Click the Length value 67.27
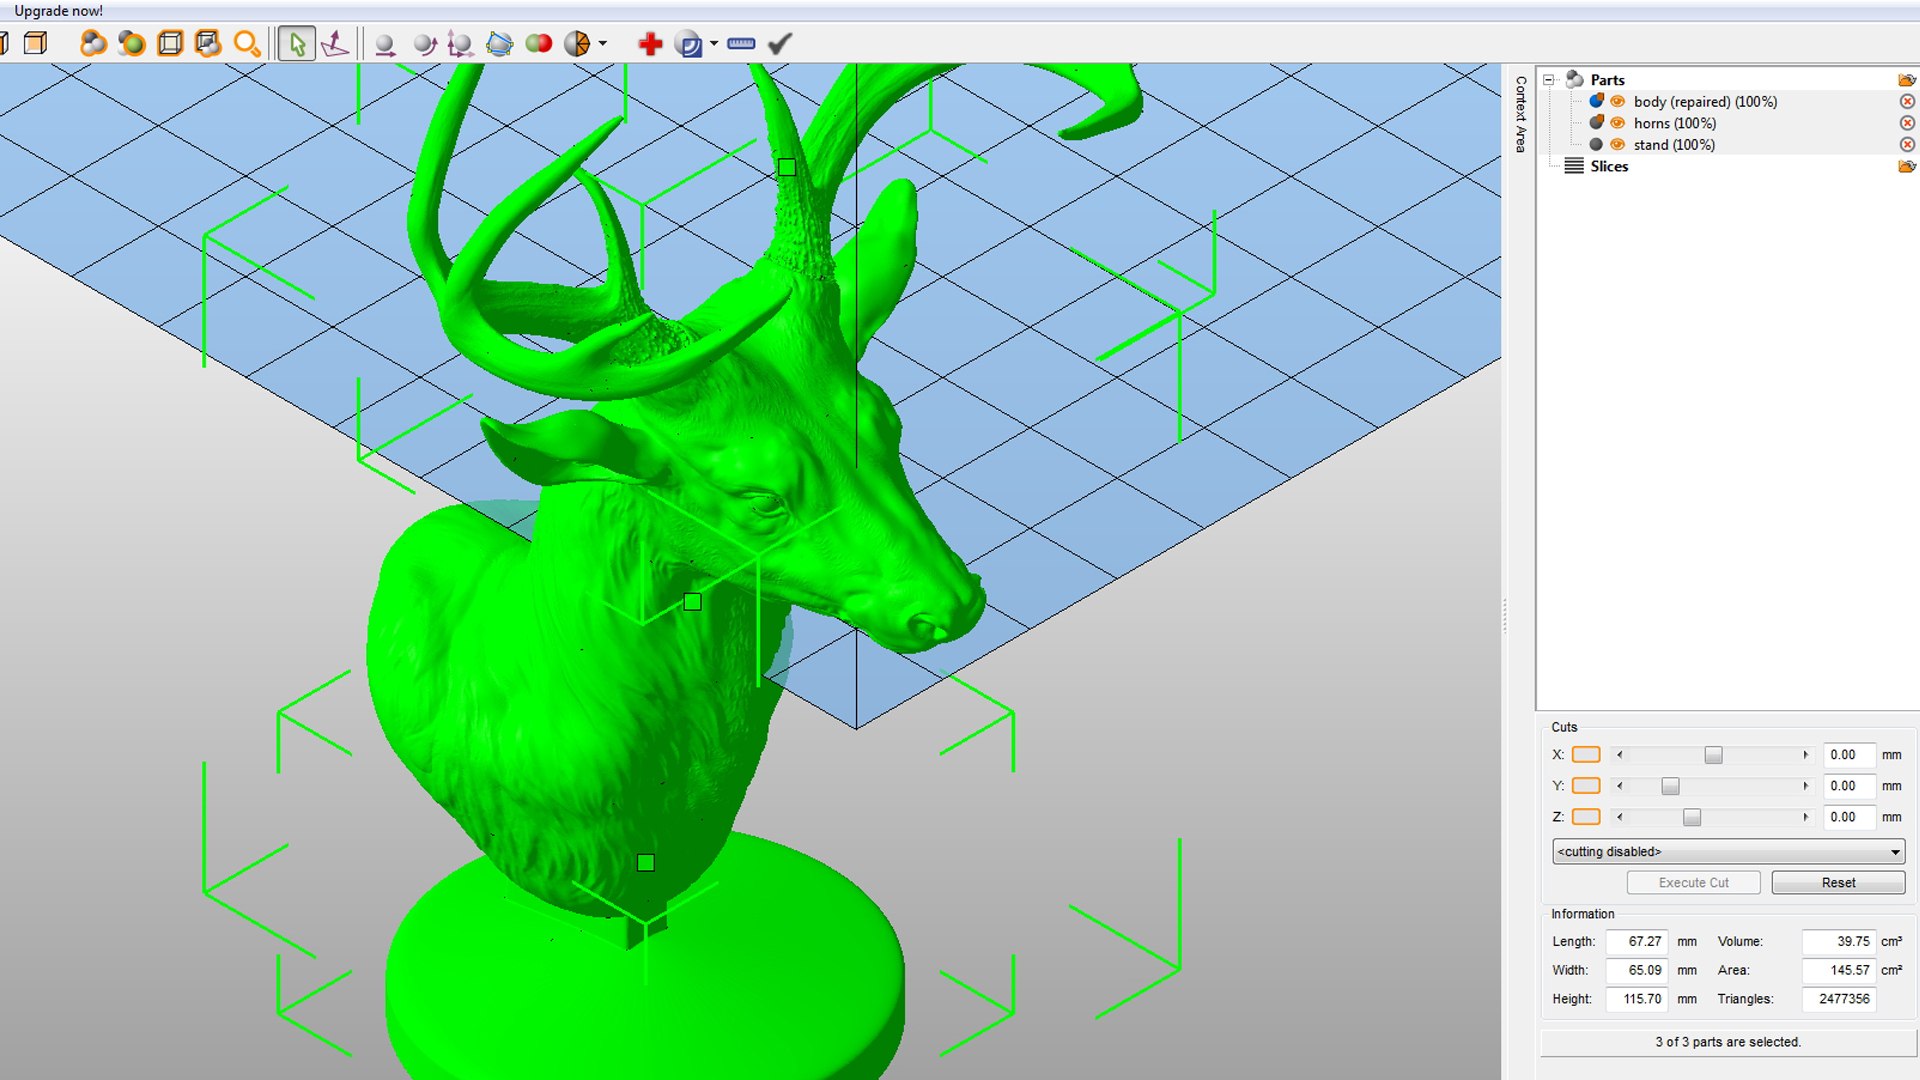1920x1080 pixels. coord(1637,942)
